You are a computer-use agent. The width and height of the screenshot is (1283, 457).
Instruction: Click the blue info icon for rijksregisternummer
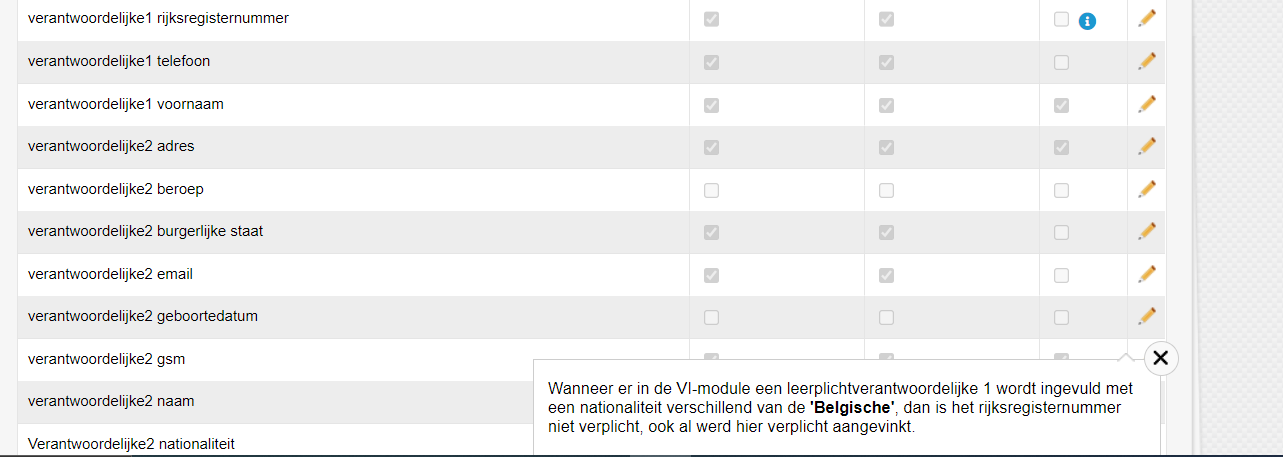tap(1088, 20)
